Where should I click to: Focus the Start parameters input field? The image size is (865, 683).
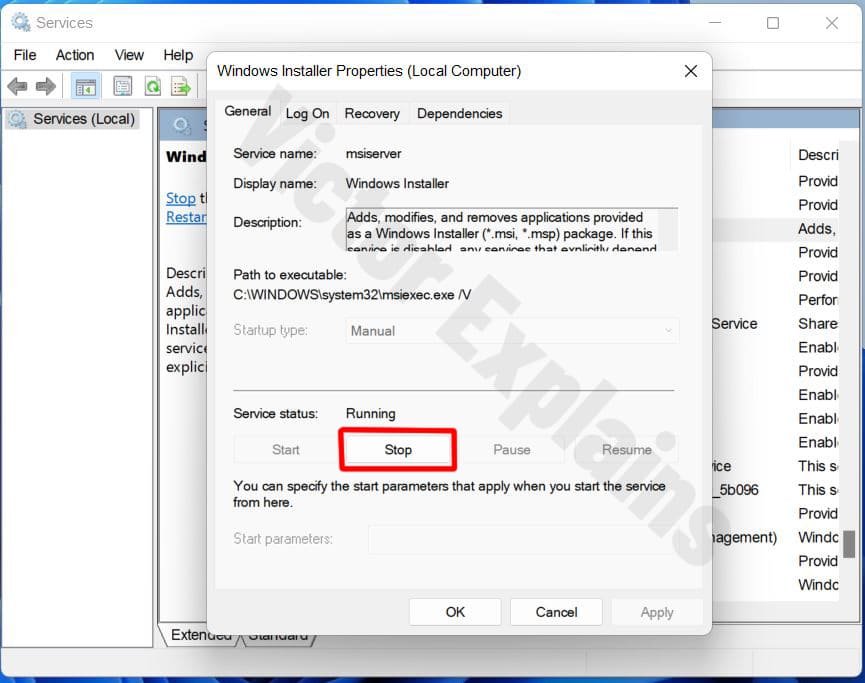(x=523, y=539)
